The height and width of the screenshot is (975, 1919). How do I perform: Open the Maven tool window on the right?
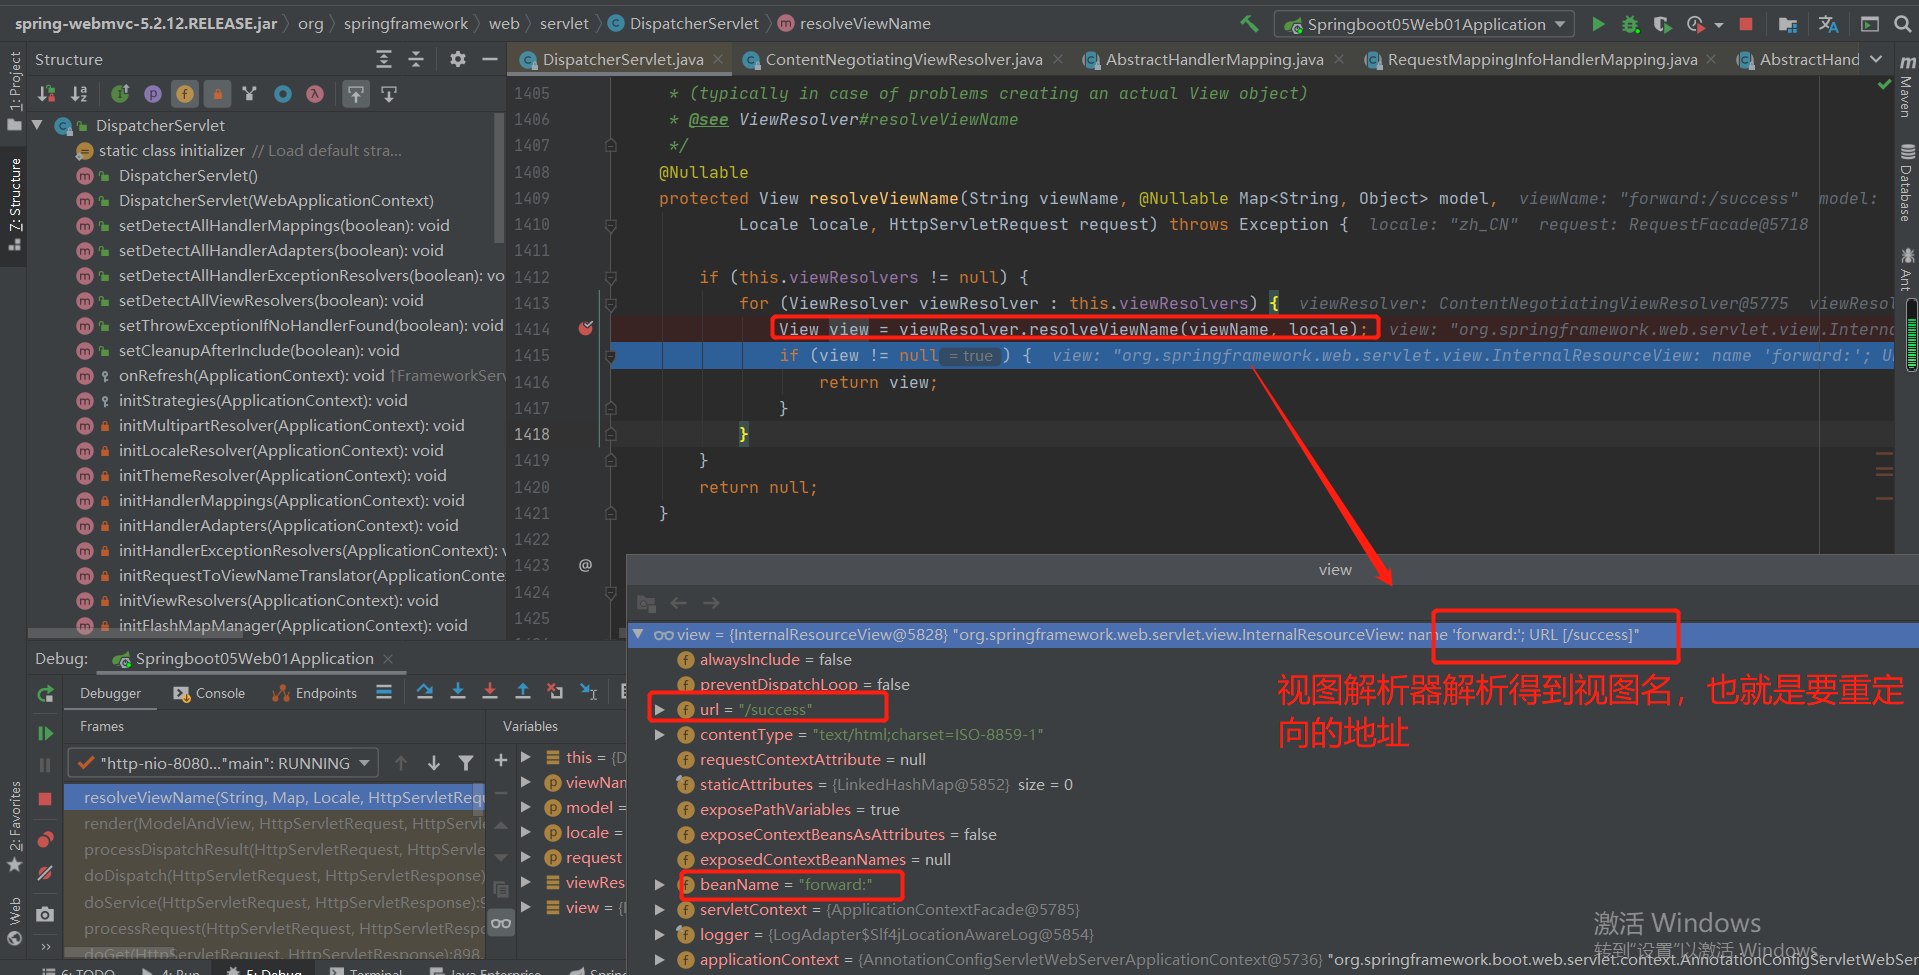(x=1906, y=87)
